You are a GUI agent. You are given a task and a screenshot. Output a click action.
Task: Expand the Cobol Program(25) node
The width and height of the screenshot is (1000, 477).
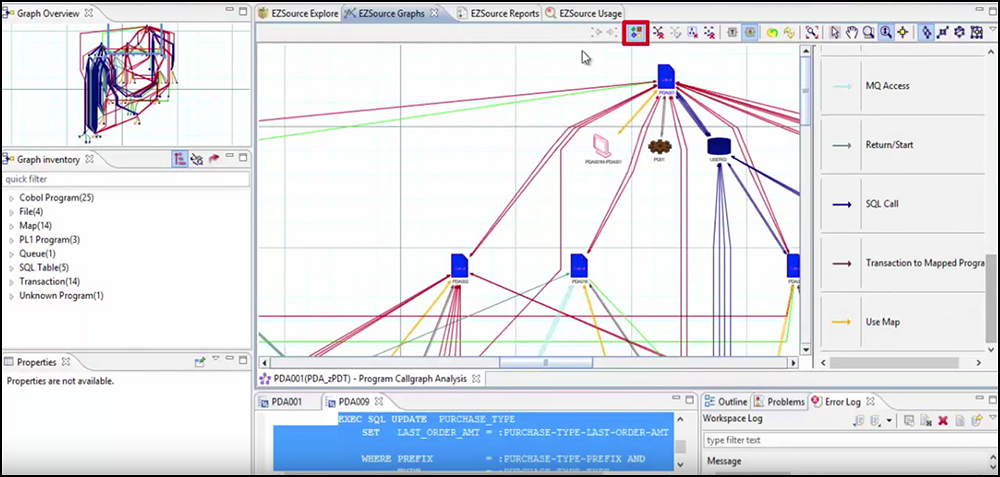11,198
